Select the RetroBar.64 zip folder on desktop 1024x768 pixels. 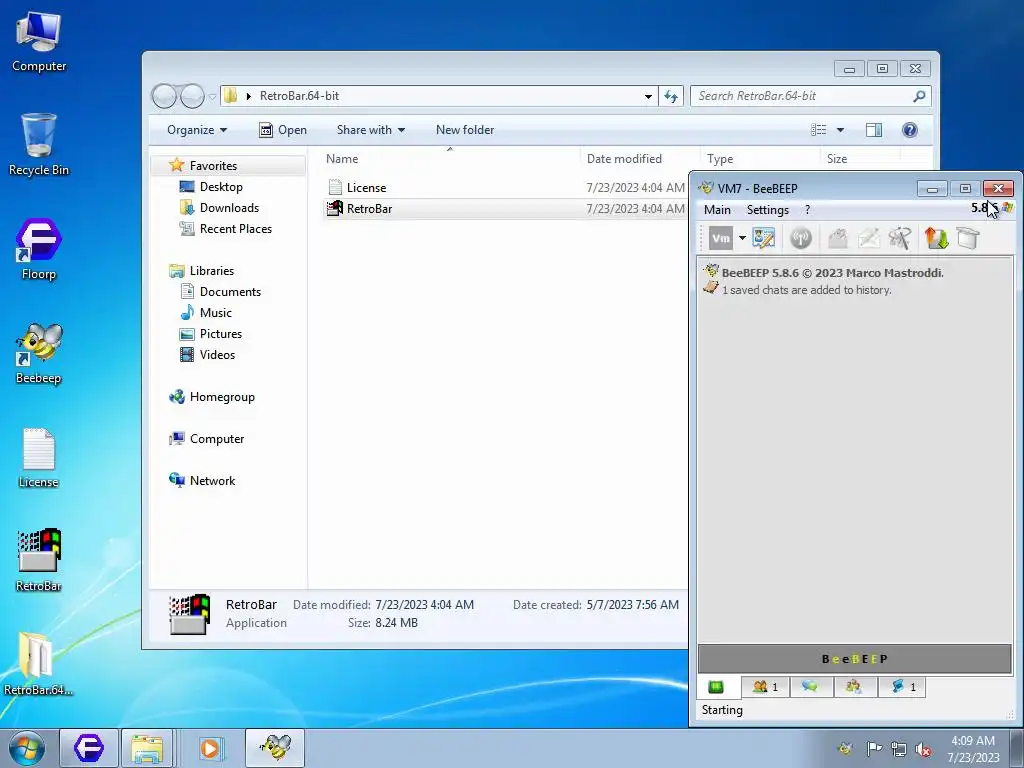[39, 663]
